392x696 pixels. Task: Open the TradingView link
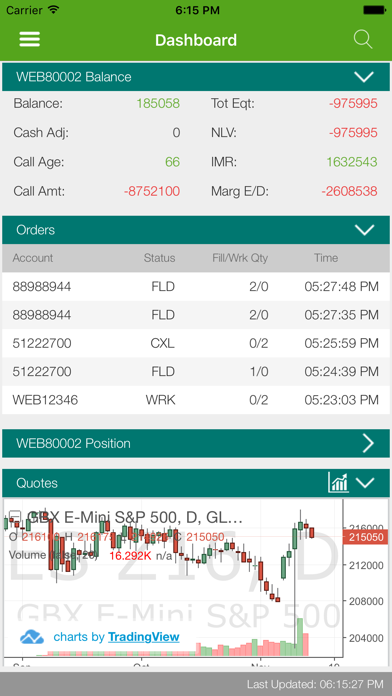coord(143,637)
